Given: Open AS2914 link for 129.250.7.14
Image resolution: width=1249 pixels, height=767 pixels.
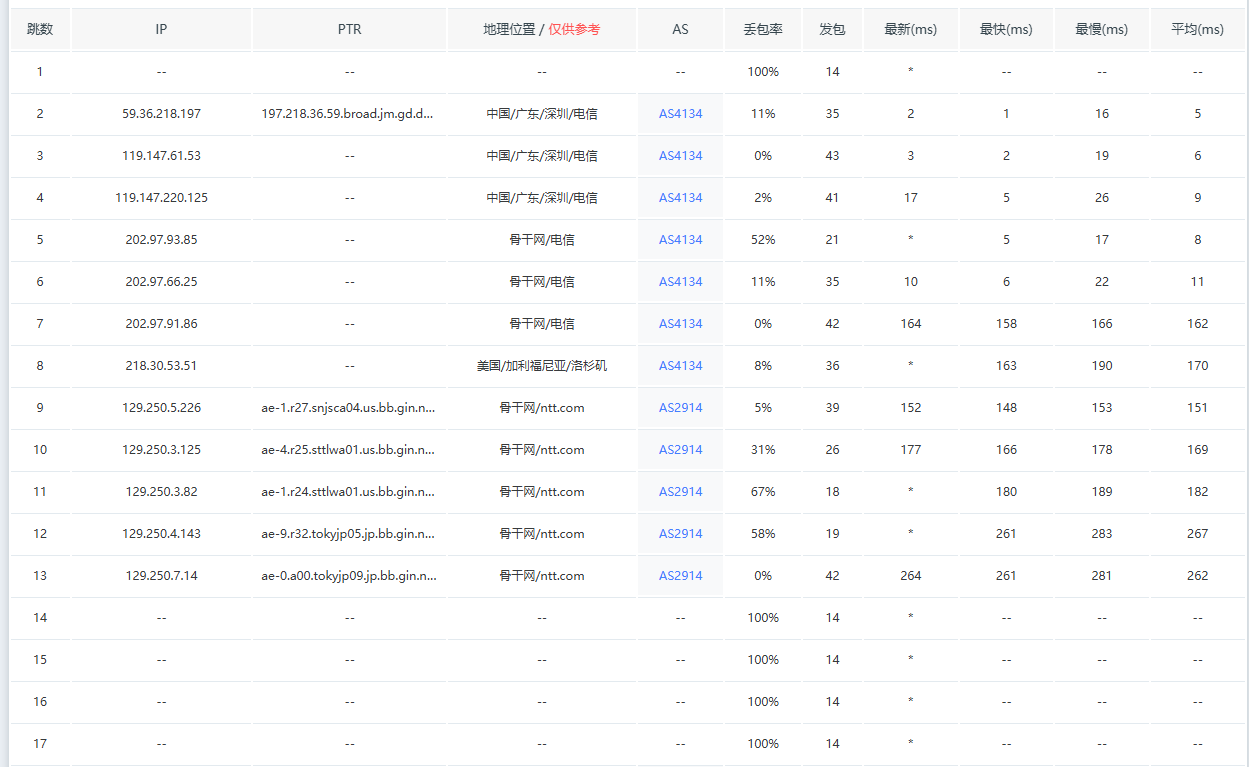Looking at the screenshot, I should tap(680, 576).
